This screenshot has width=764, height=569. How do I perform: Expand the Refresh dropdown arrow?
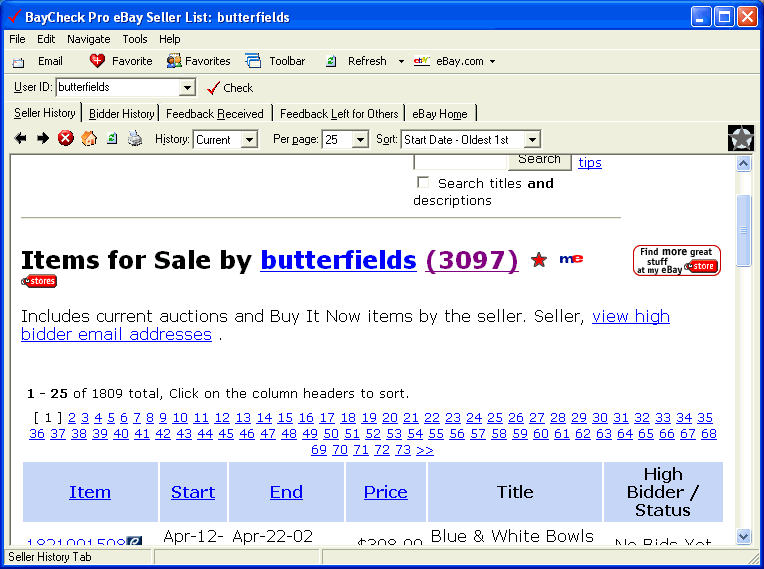(401, 61)
